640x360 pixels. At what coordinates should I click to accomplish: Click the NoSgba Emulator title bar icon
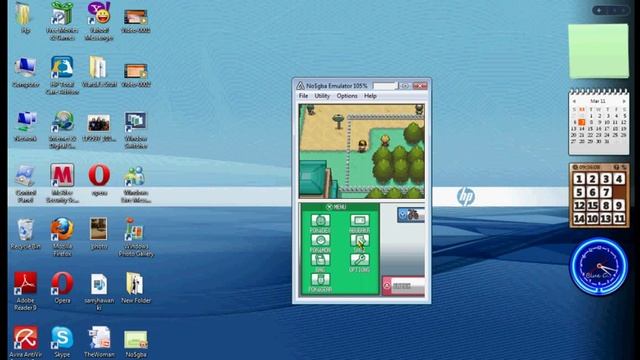tap(300, 86)
